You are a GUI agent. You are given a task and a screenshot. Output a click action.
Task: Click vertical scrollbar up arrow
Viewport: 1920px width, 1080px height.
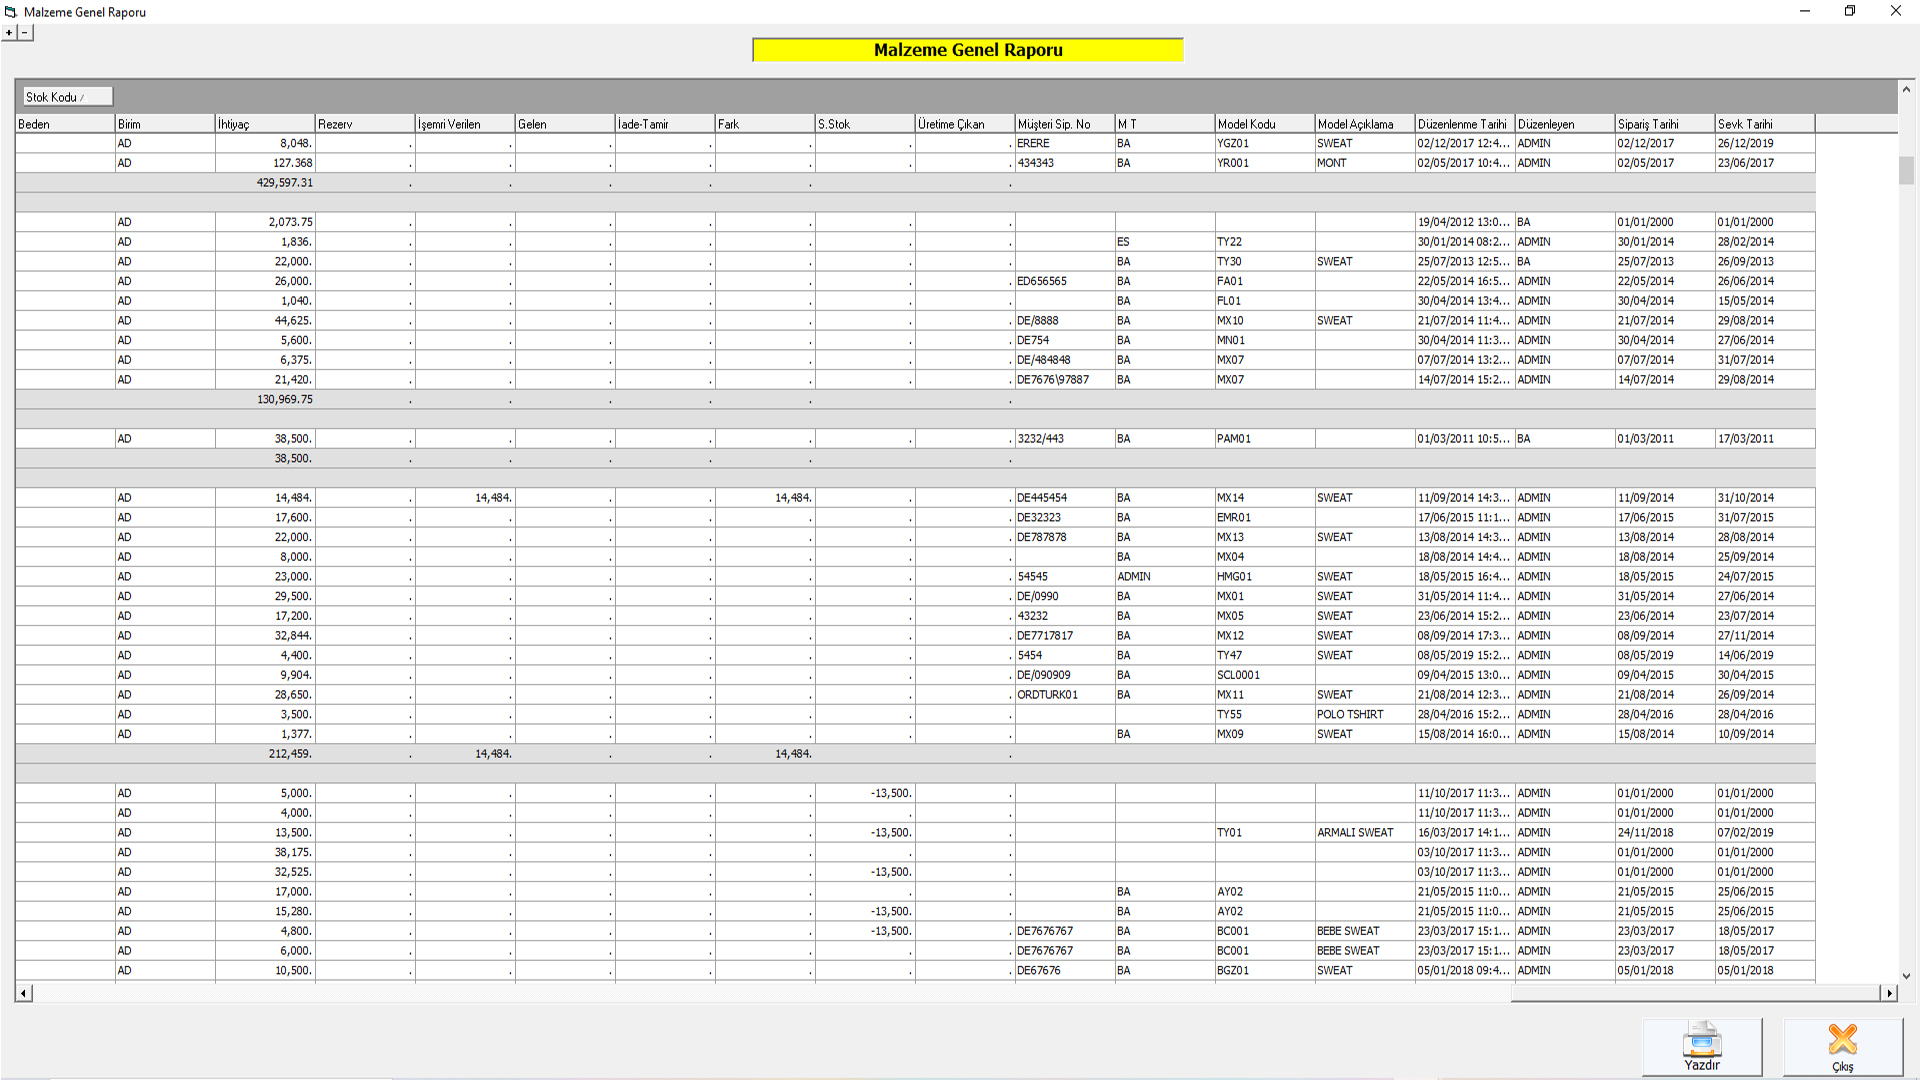coord(1906,90)
